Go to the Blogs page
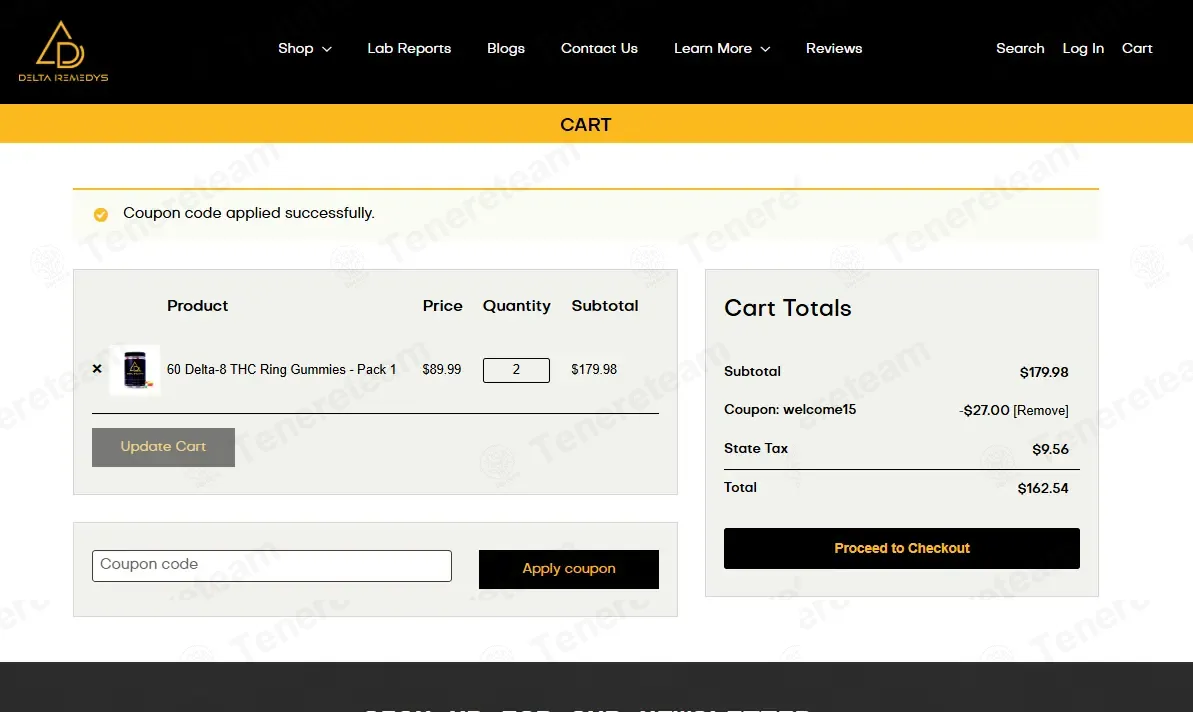 tap(506, 49)
